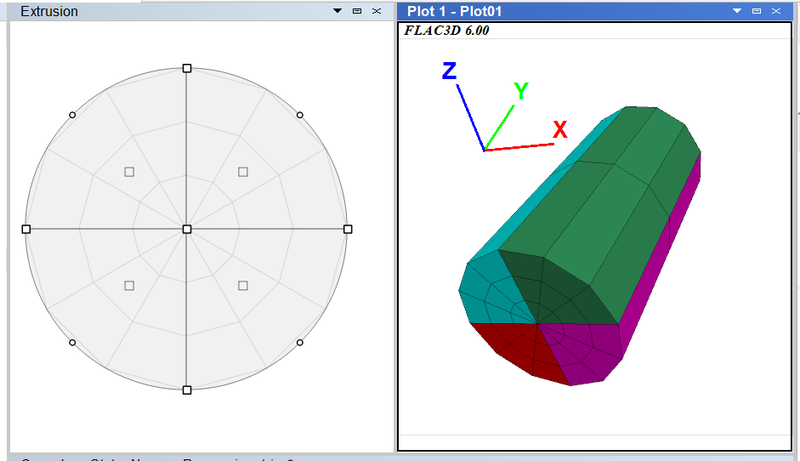The height and width of the screenshot is (461, 800).
Task: Click the blue Z axis label
Action: click(x=449, y=70)
